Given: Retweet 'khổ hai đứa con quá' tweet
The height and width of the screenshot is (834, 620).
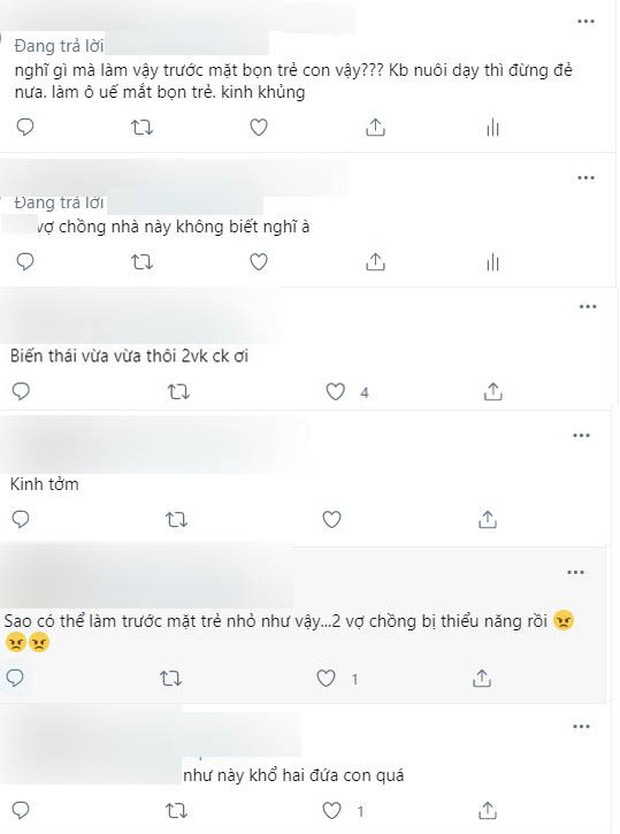Looking at the screenshot, I should (176, 811).
